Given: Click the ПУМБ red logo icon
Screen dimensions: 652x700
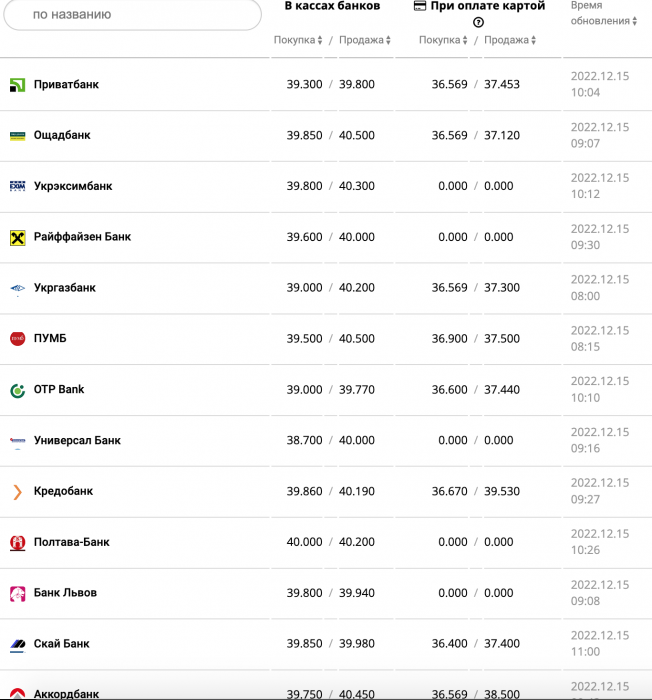Looking at the screenshot, I should [17, 339].
